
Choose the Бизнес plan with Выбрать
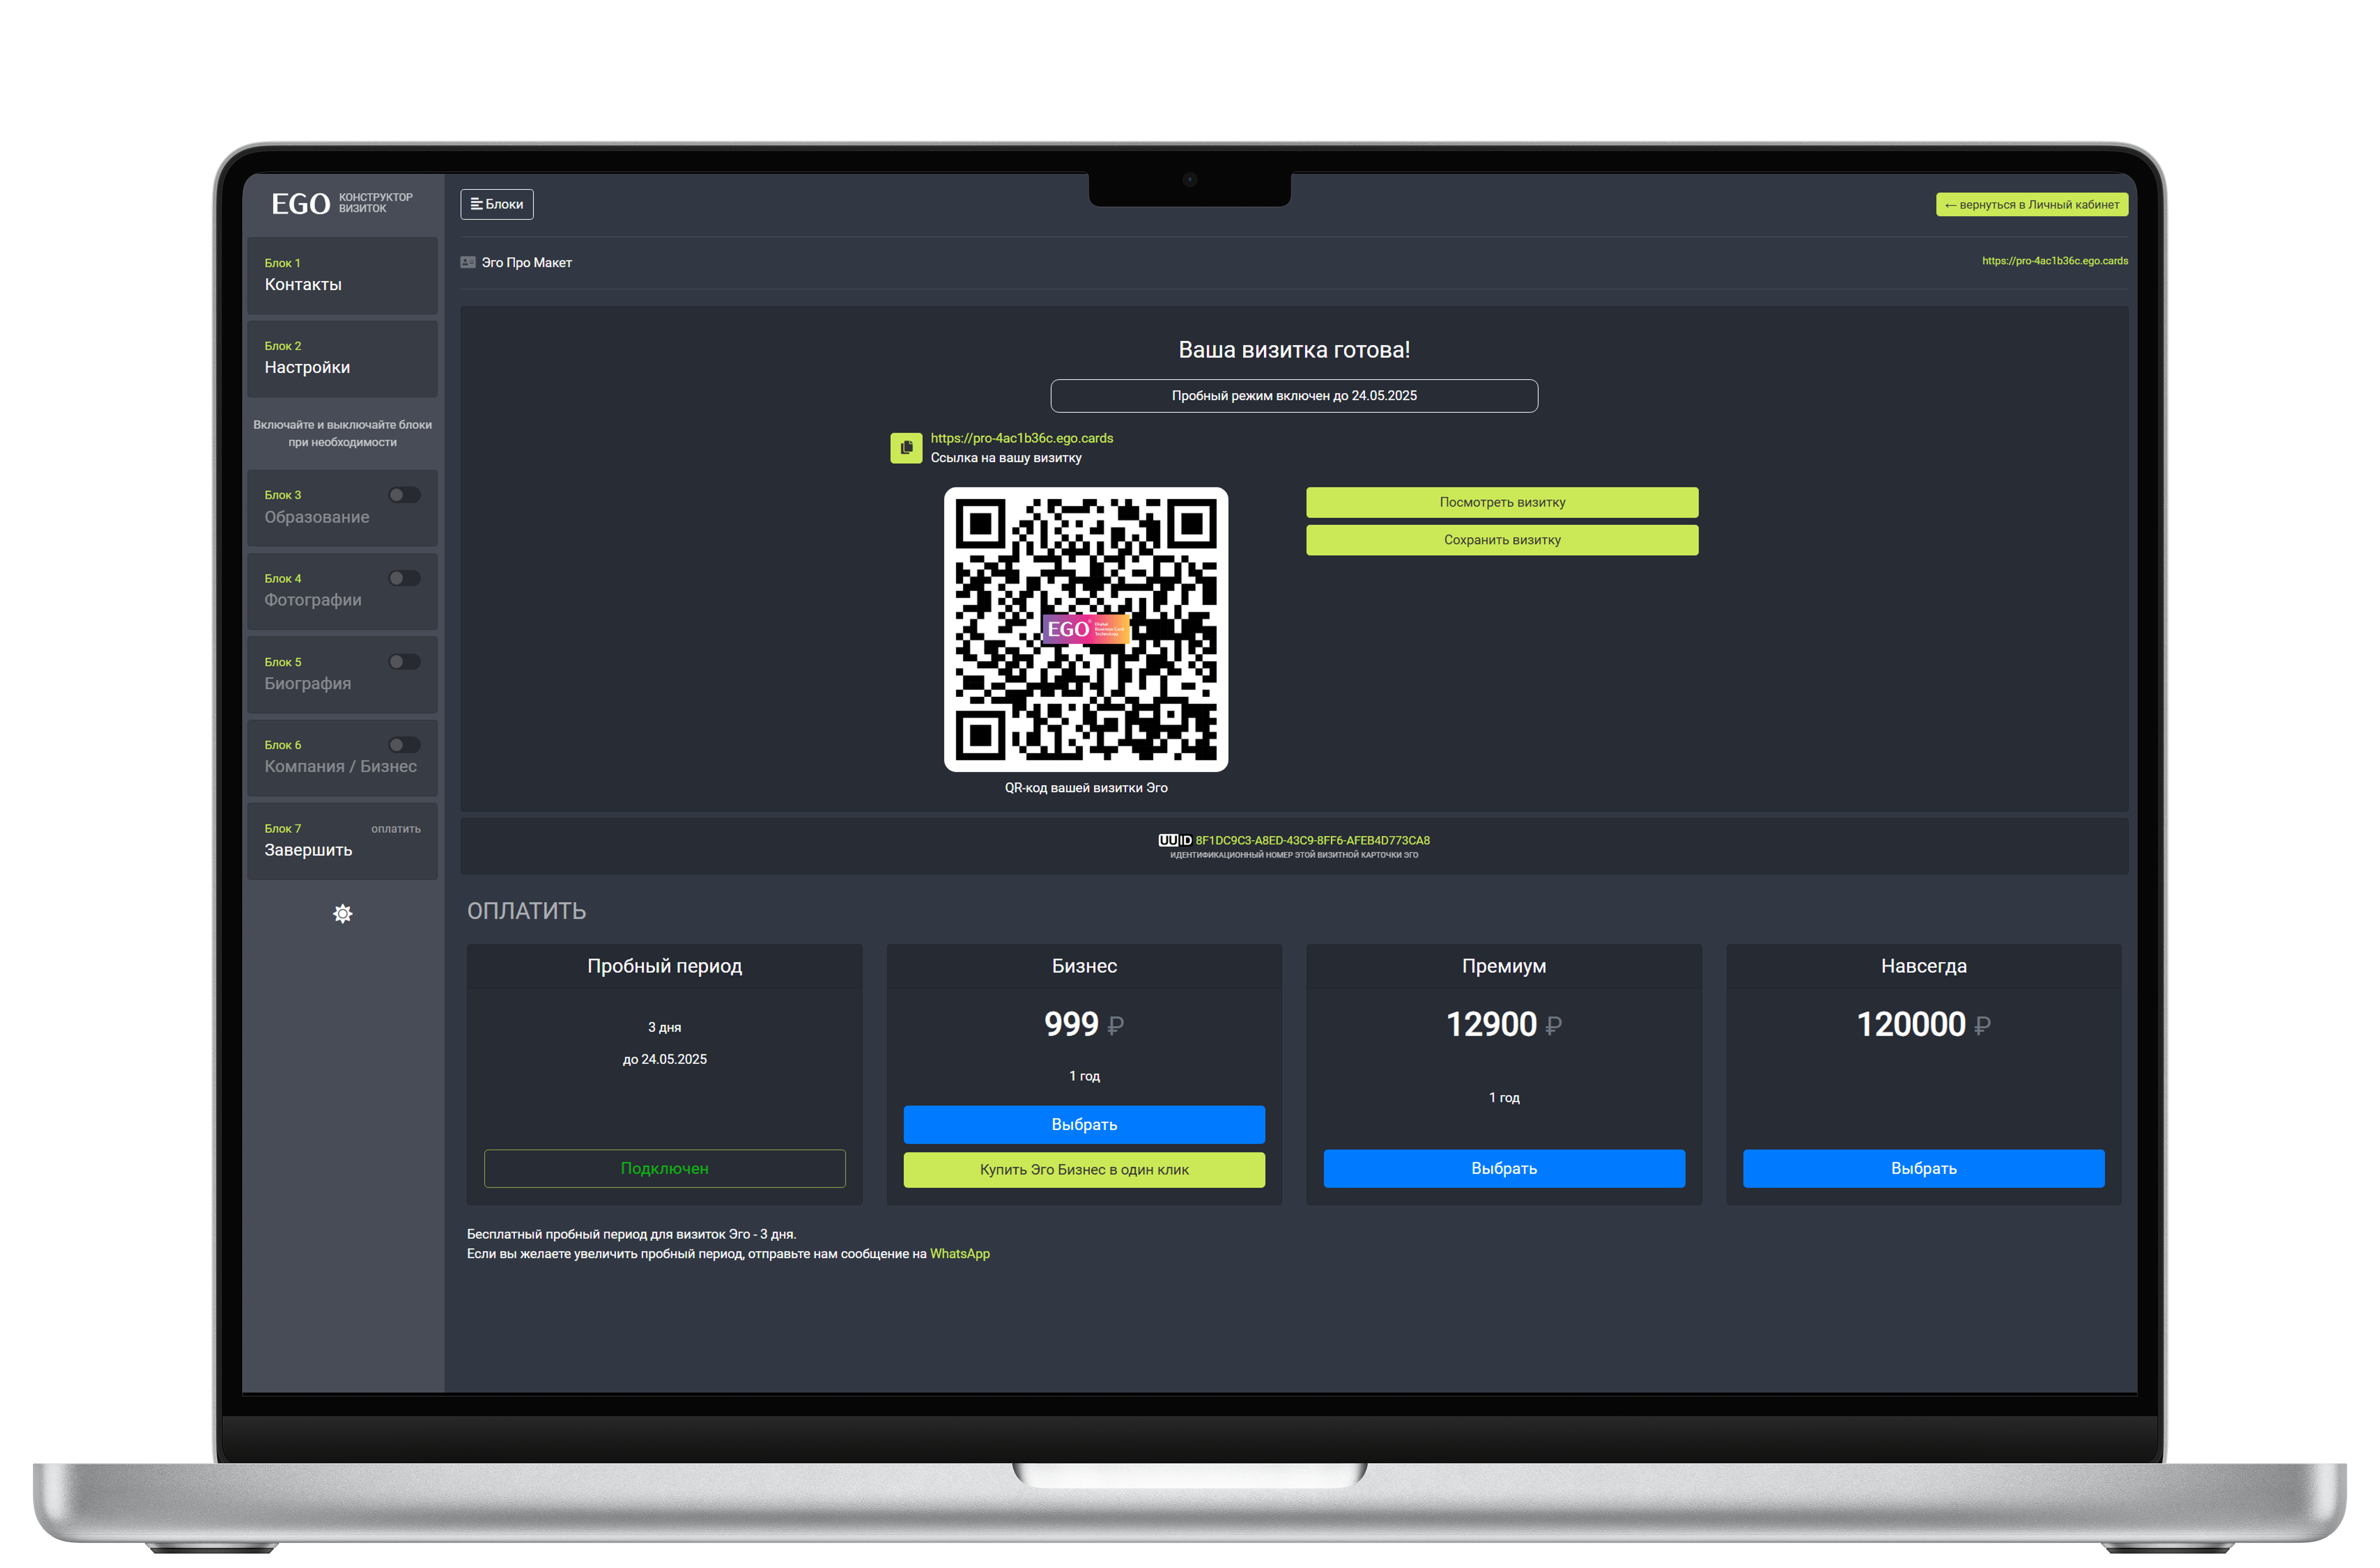(1084, 1124)
